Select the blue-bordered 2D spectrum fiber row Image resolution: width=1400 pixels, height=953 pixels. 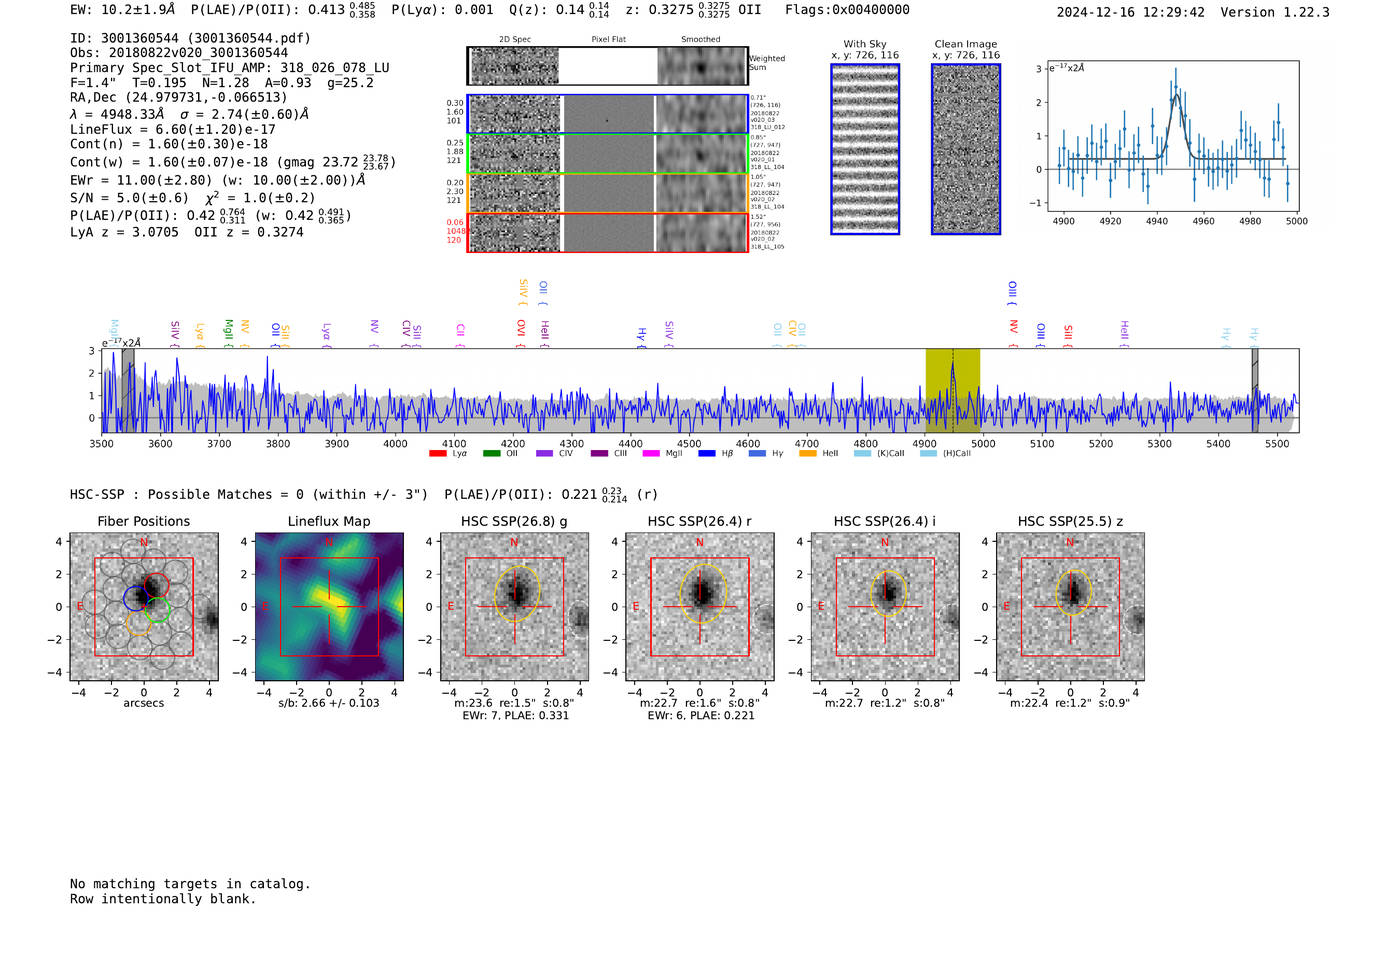(x=607, y=114)
